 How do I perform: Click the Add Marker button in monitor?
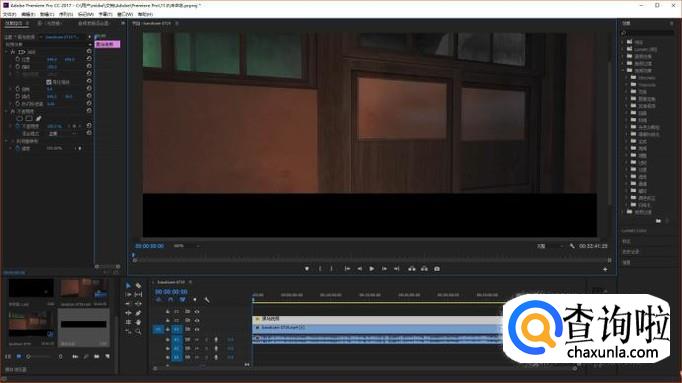[x=307, y=269]
